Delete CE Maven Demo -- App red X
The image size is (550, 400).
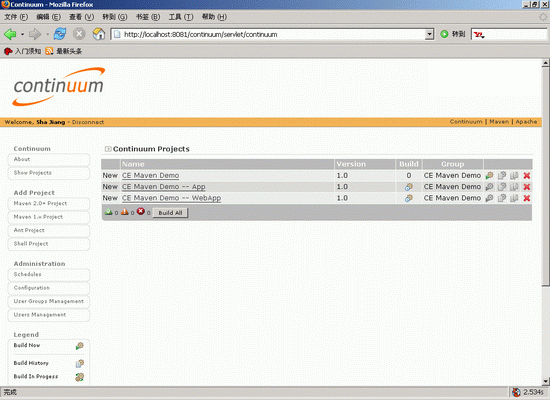coord(526,187)
